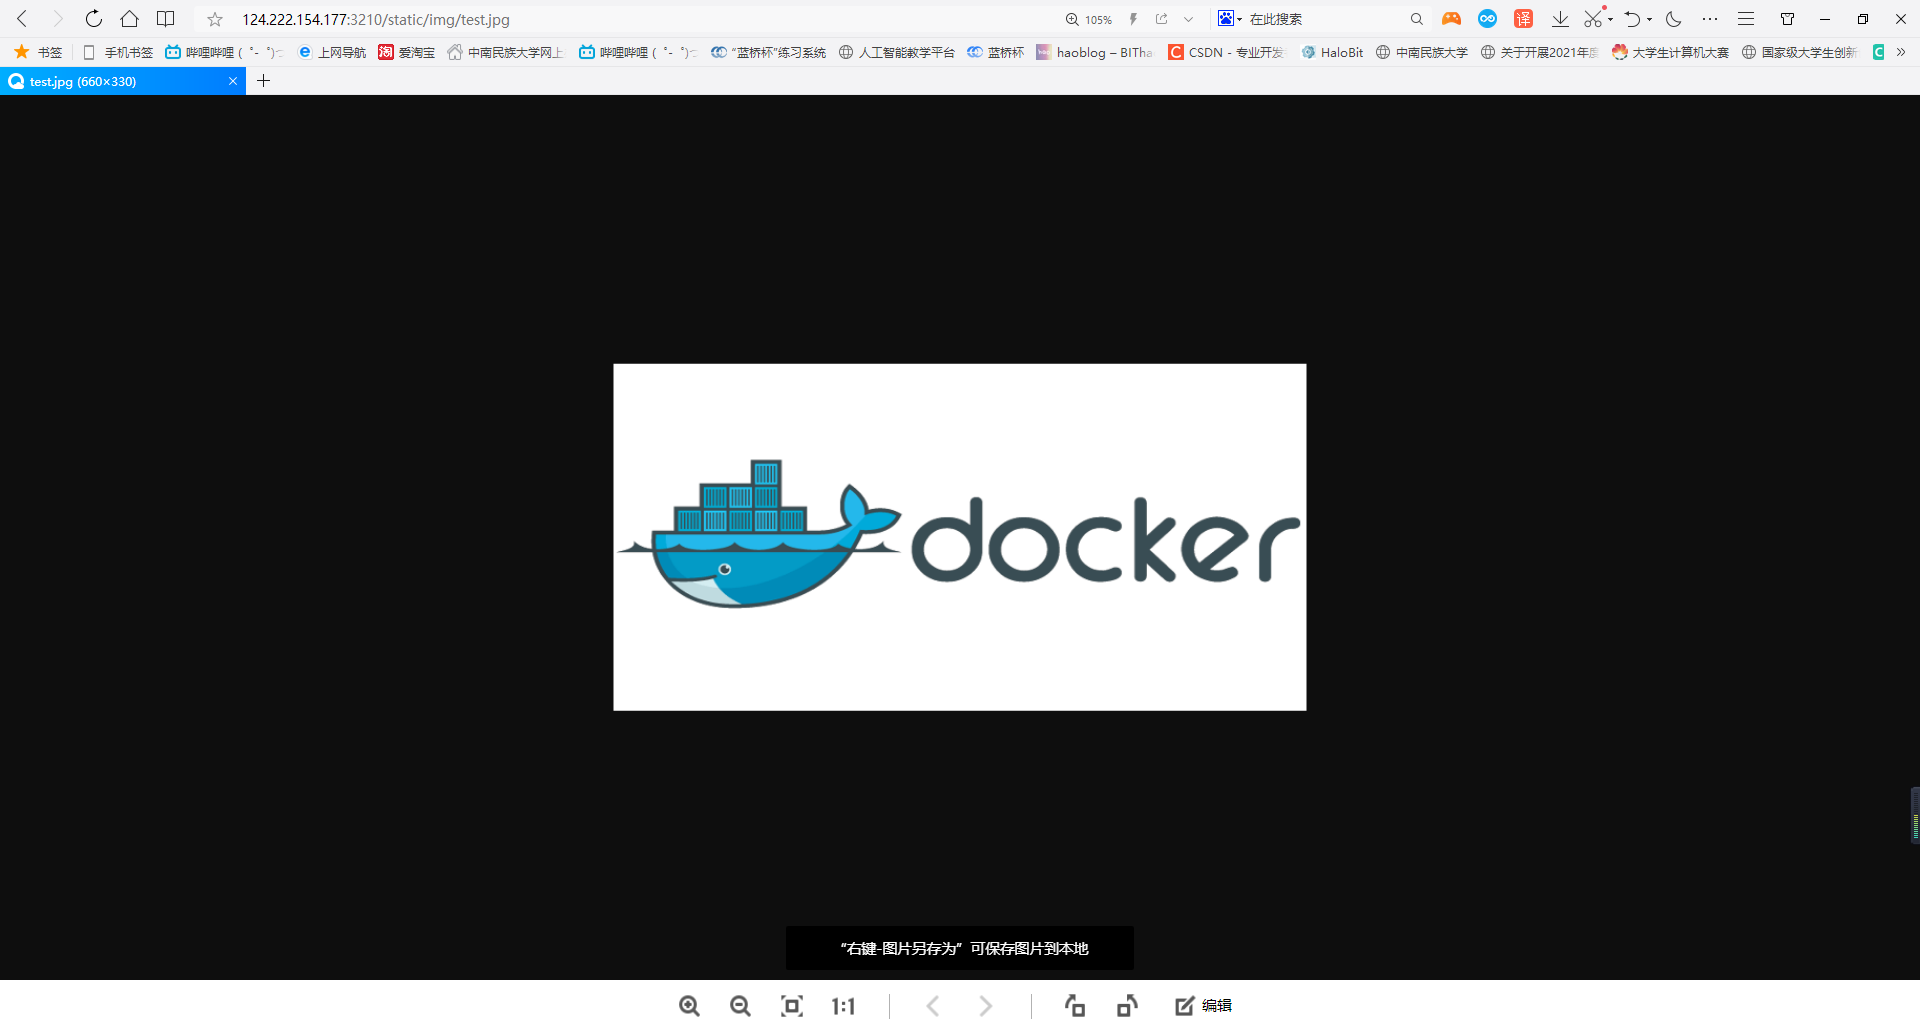
Task: Open the "蓝桥杯"练习系统 bookmark
Action: click(x=768, y=52)
